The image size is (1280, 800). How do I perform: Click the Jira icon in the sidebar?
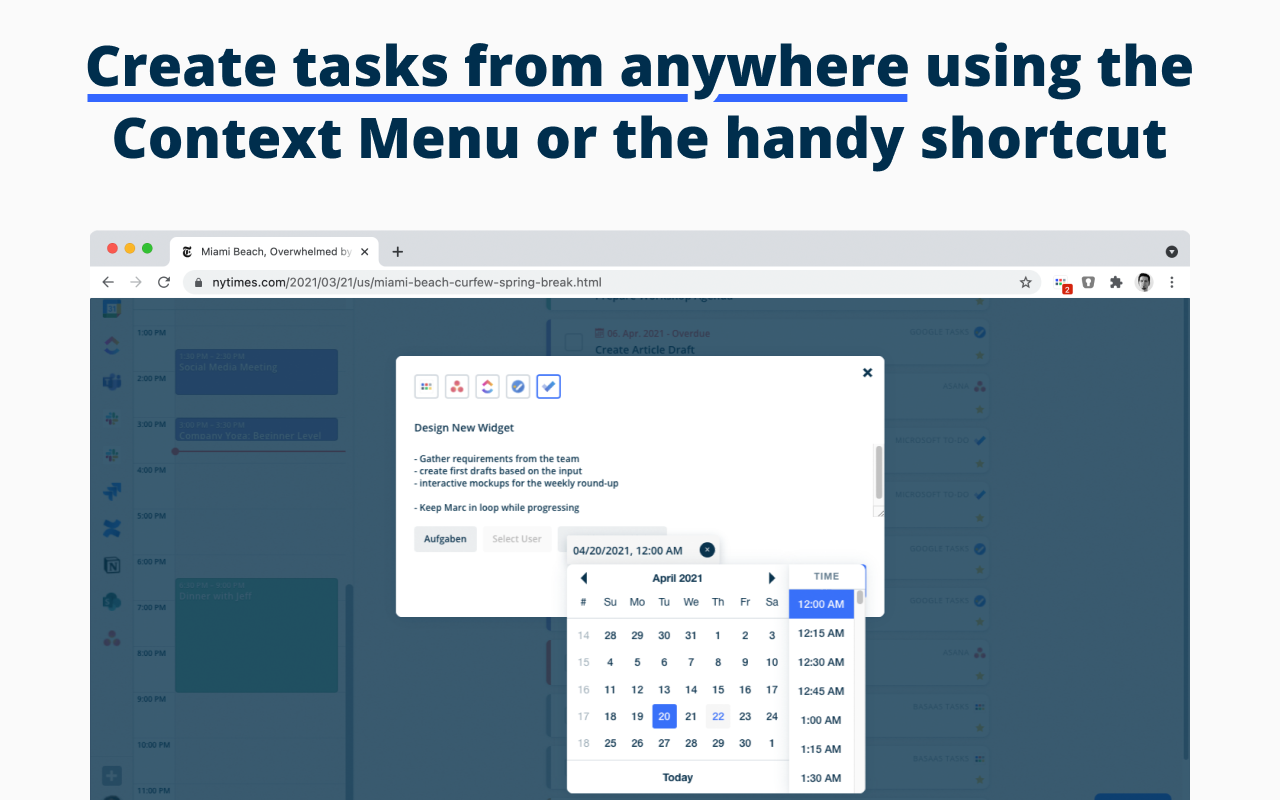tap(111, 490)
